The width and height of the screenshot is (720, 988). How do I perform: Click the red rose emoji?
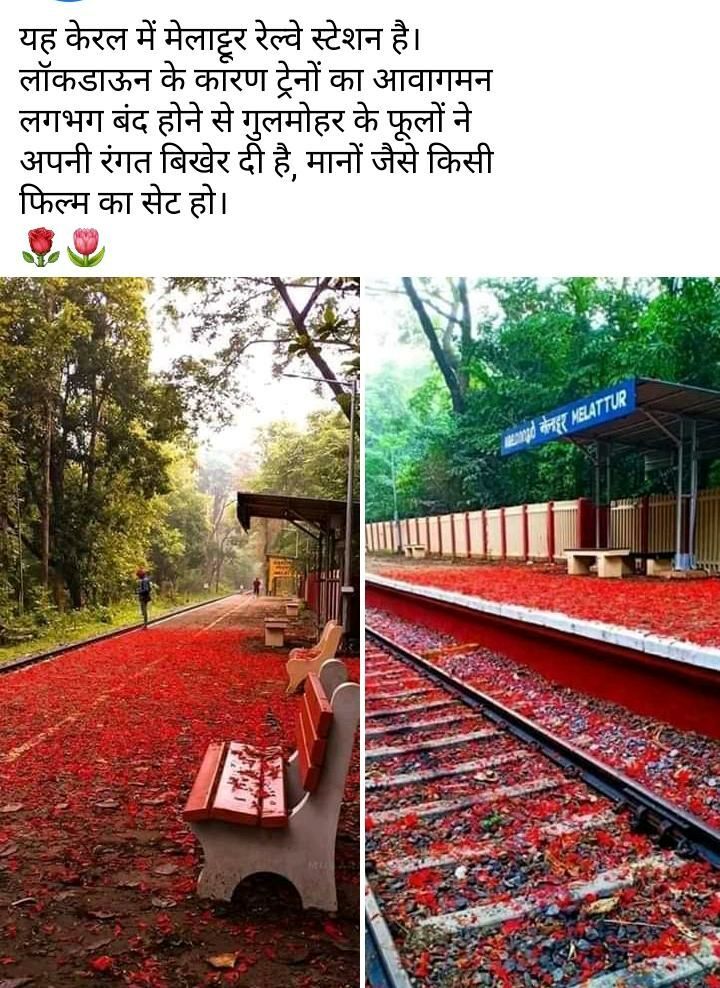tap(41, 247)
